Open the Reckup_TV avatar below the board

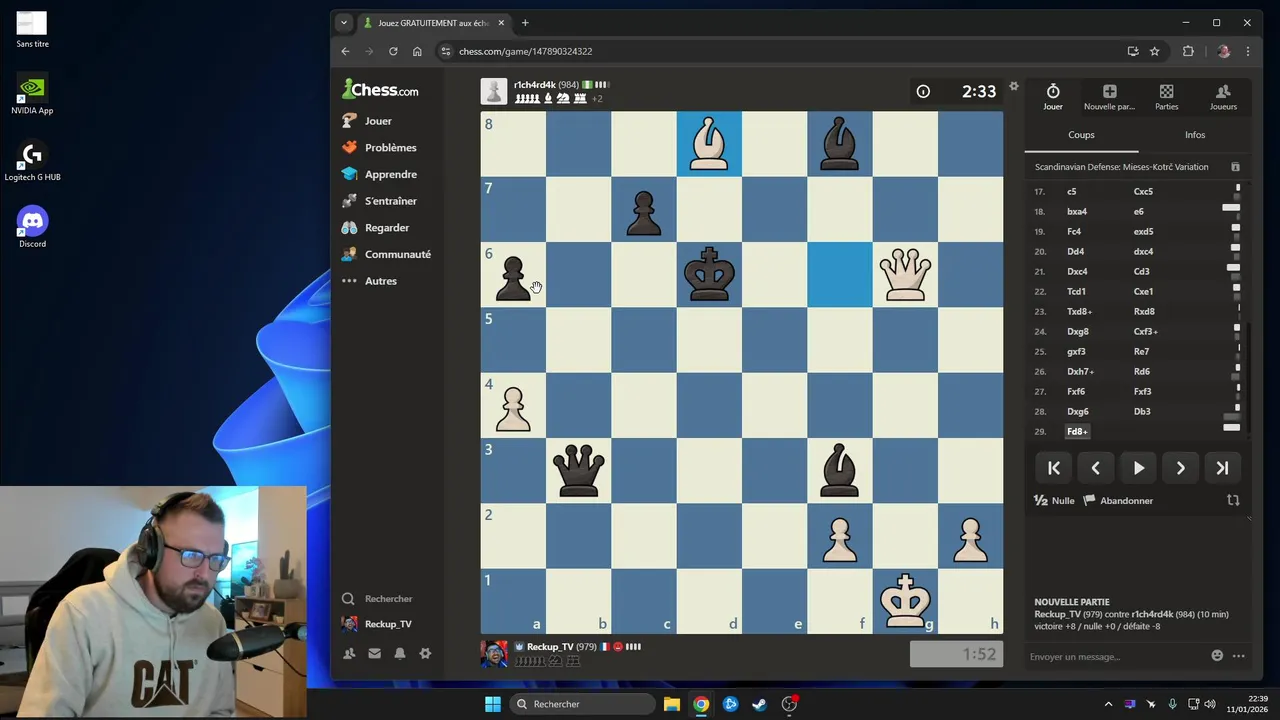[x=494, y=654]
